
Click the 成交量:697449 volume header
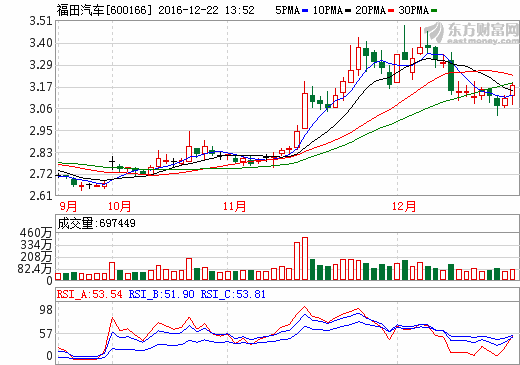click(x=97, y=223)
